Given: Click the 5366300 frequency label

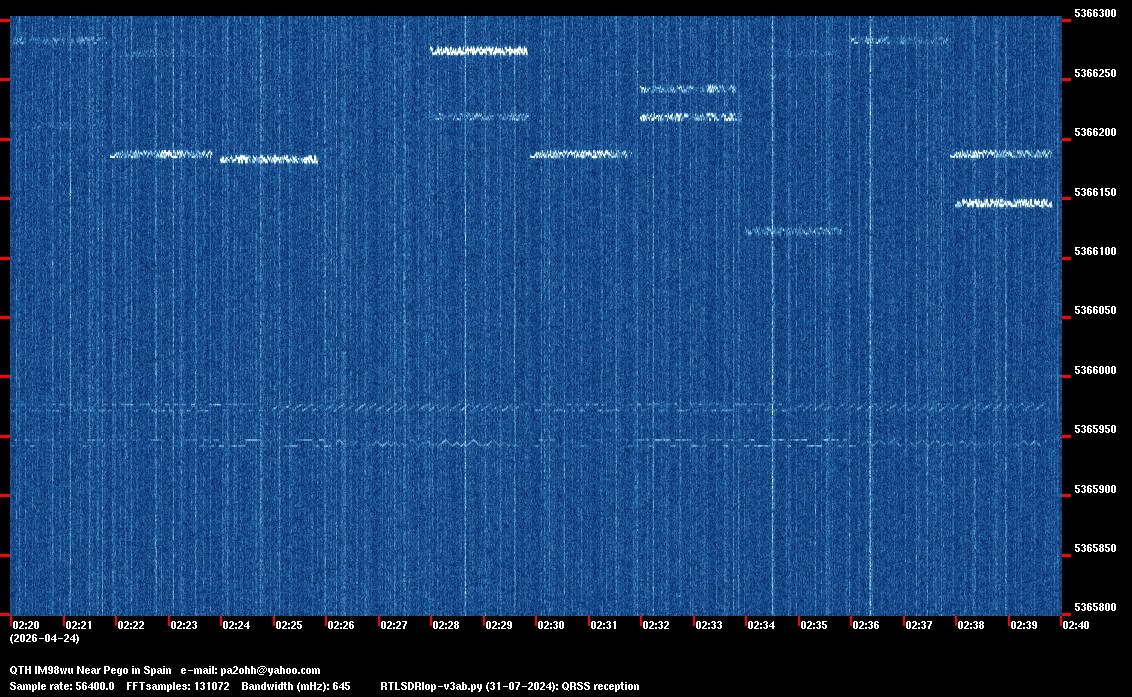Looking at the screenshot, I should click(1093, 14).
